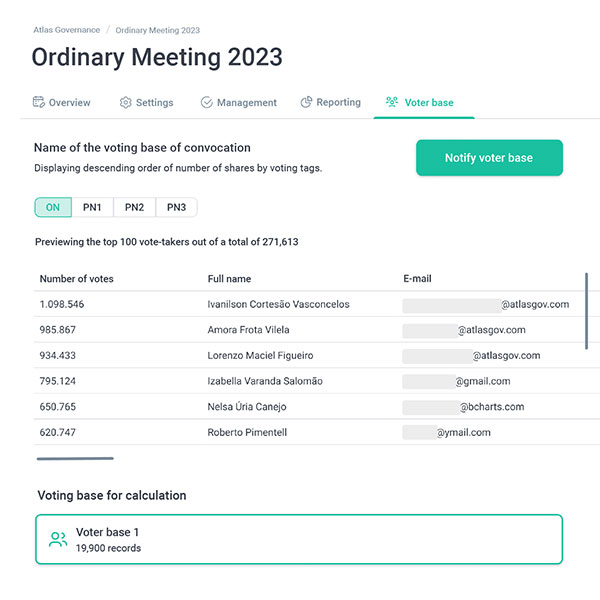Image resolution: width=600 pixels, height=600 pixels.
Task: Click the Reporting pie chart icon
Action: (306, 102)
